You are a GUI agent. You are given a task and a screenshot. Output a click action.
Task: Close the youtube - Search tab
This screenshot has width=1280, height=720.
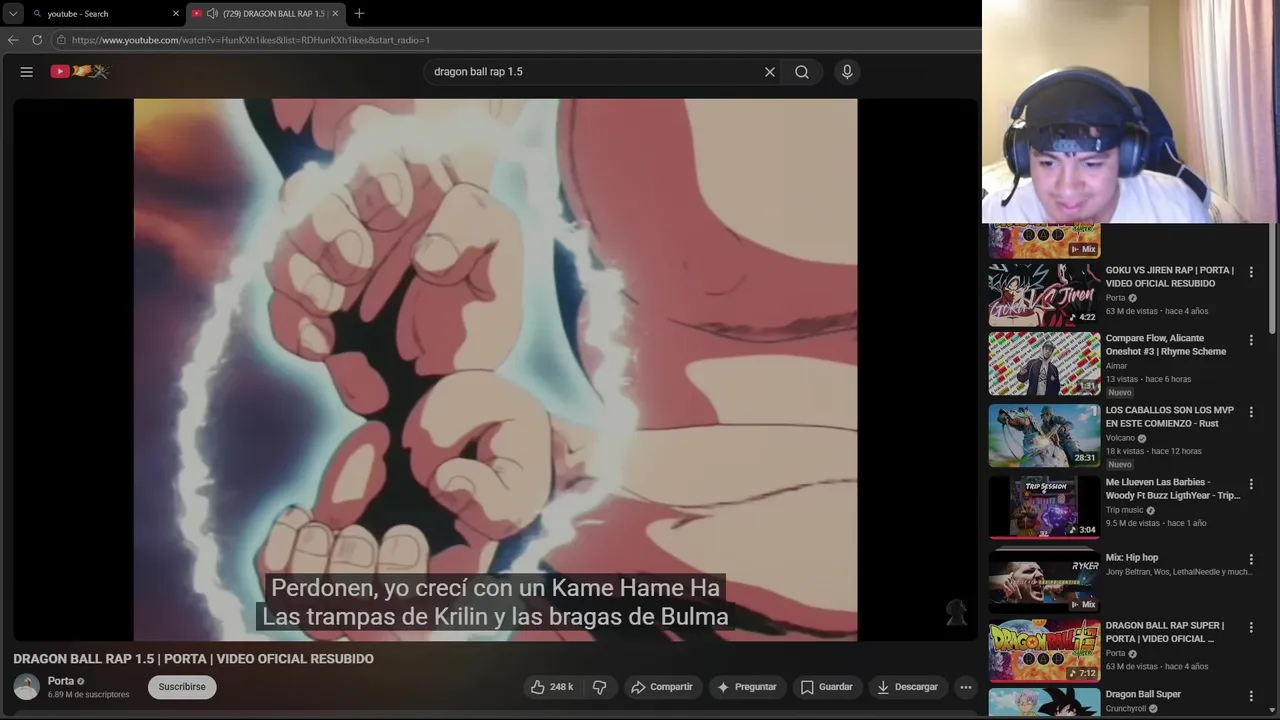tap(176, 13)
